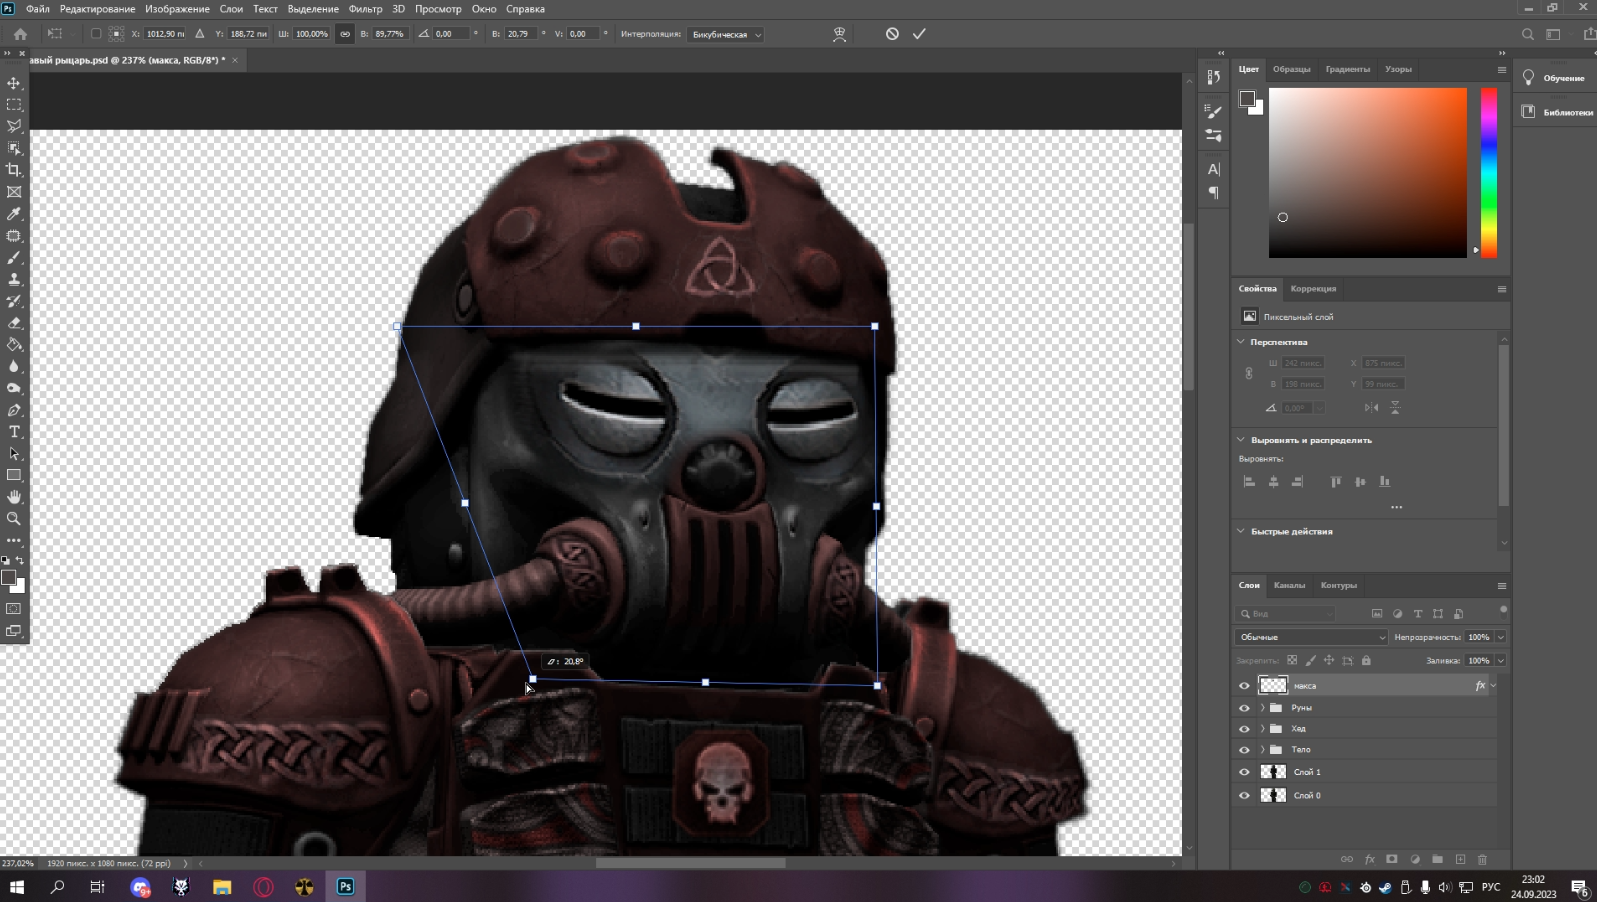
Task: Cancel the transform in options bar
Action: point(892,34)
